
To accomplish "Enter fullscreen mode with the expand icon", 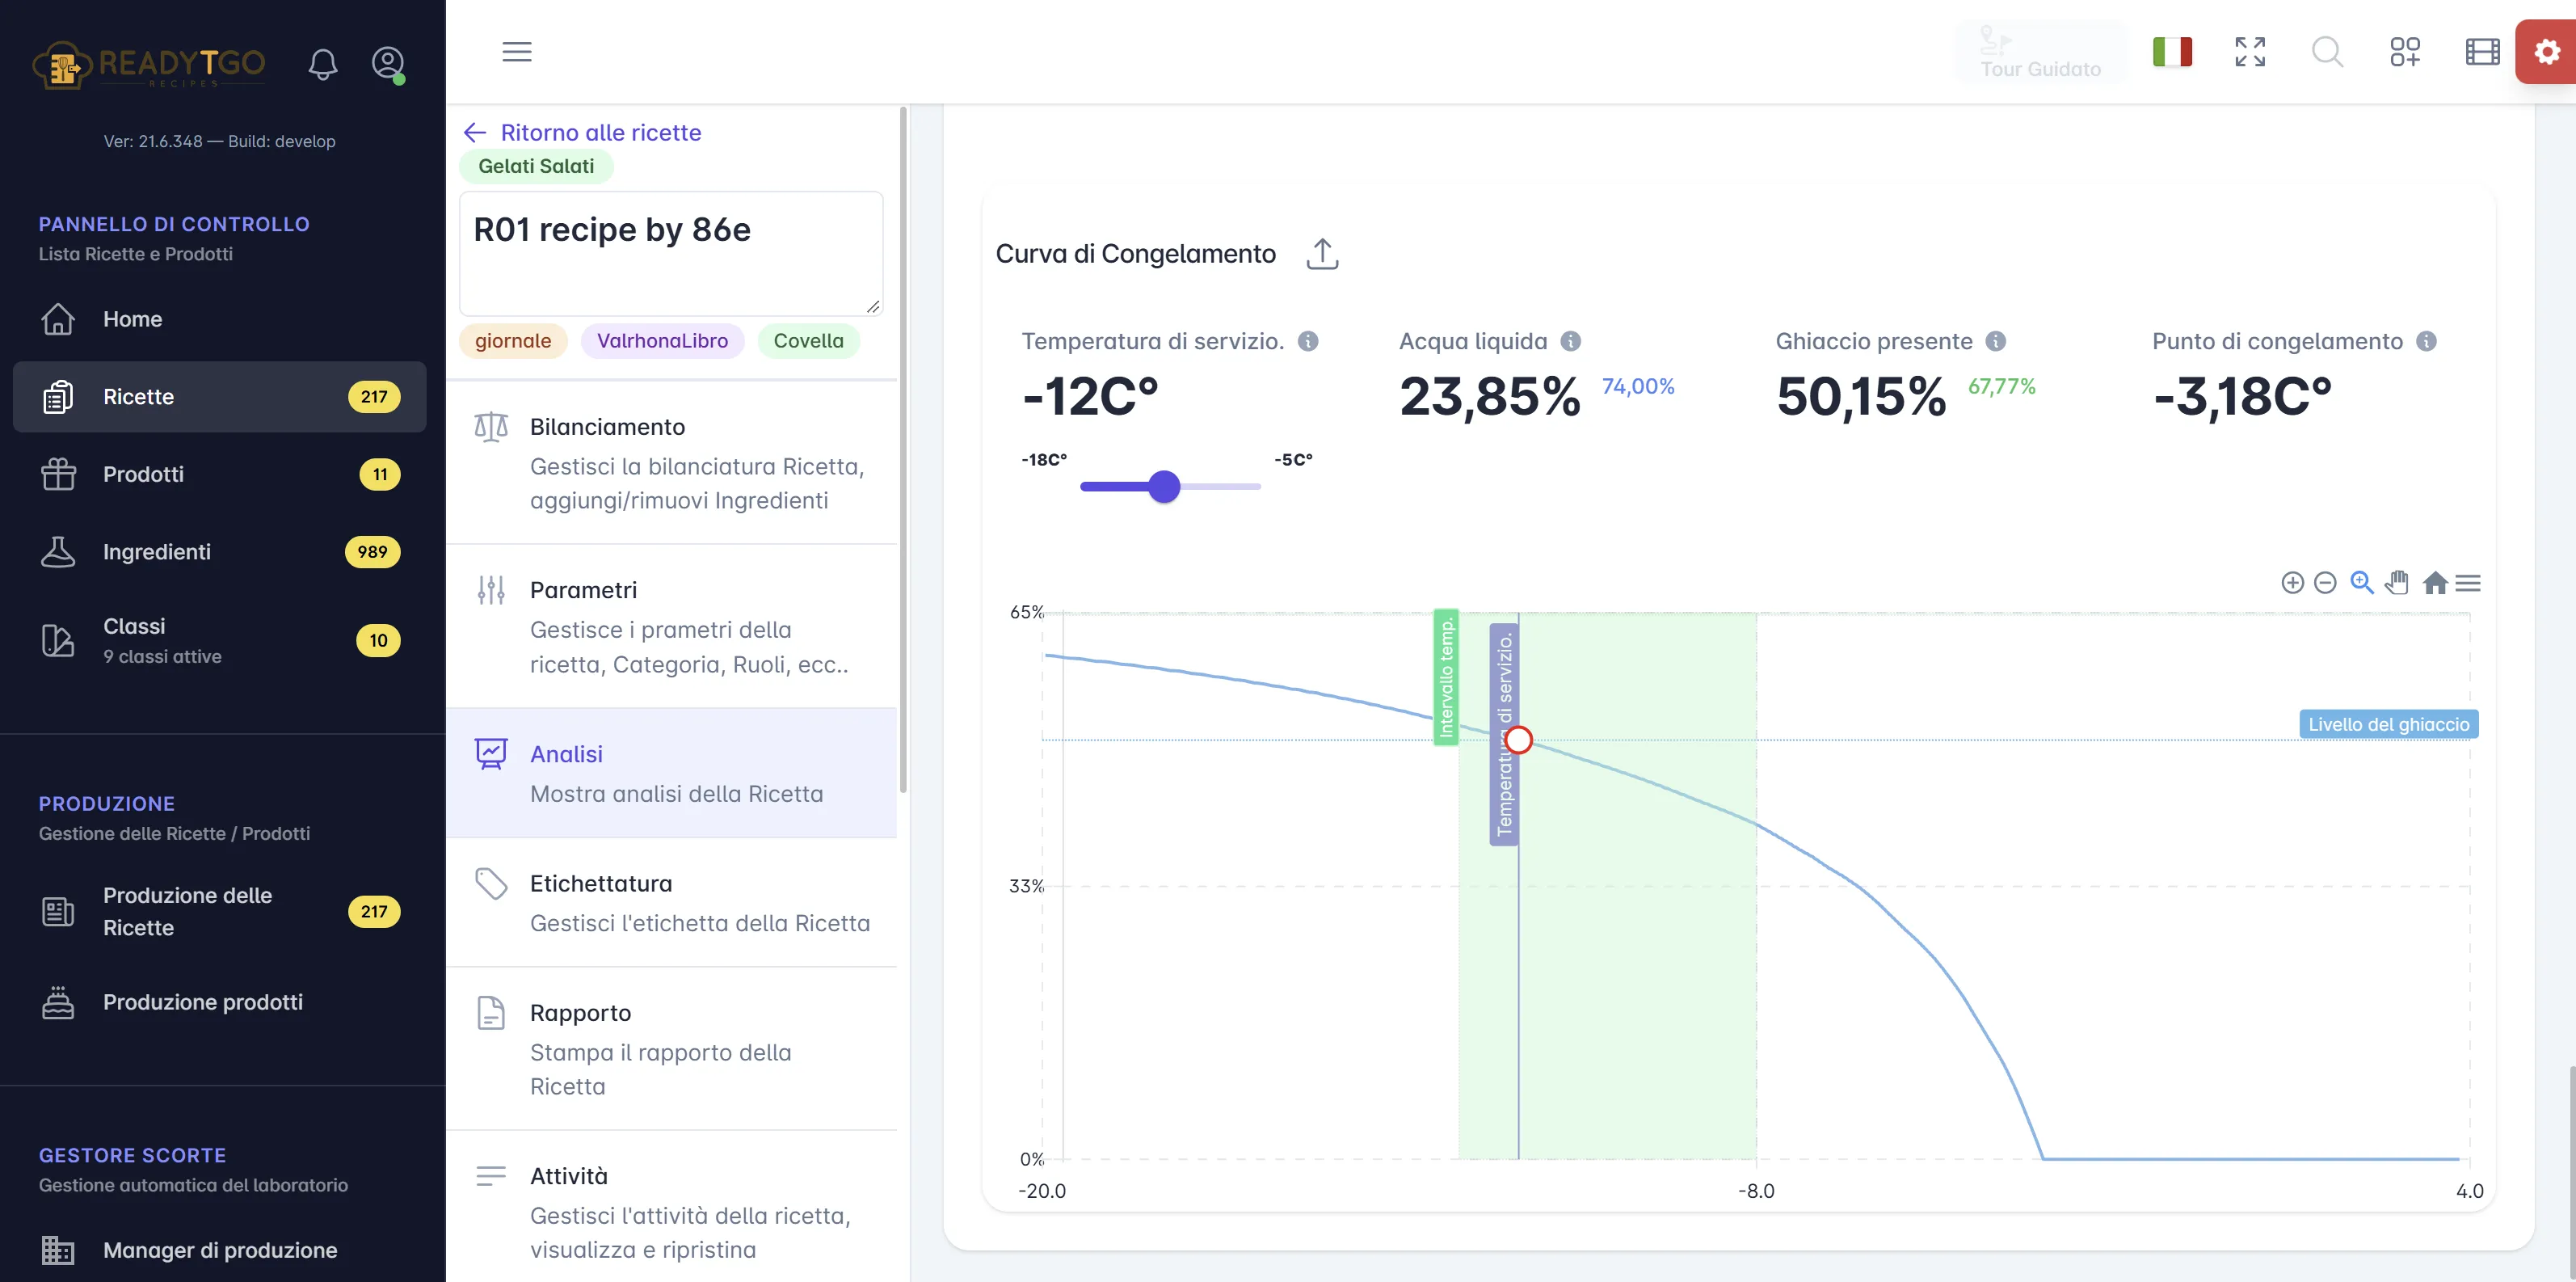I will [2250, 51].
